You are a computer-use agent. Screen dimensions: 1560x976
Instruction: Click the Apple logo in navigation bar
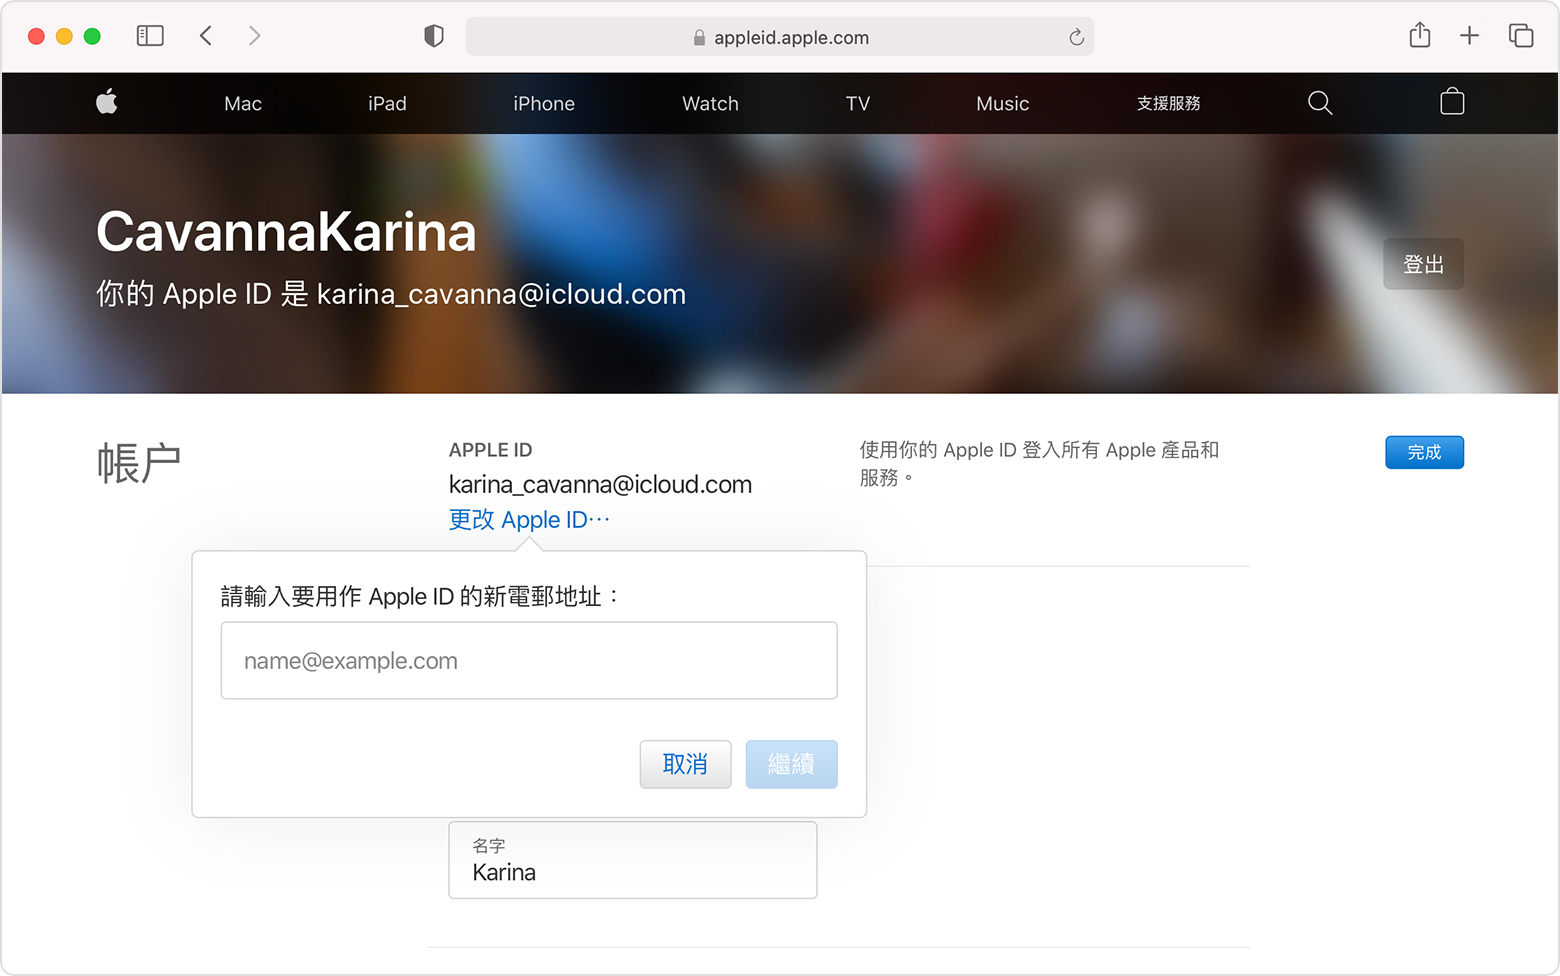click(107, 102)
